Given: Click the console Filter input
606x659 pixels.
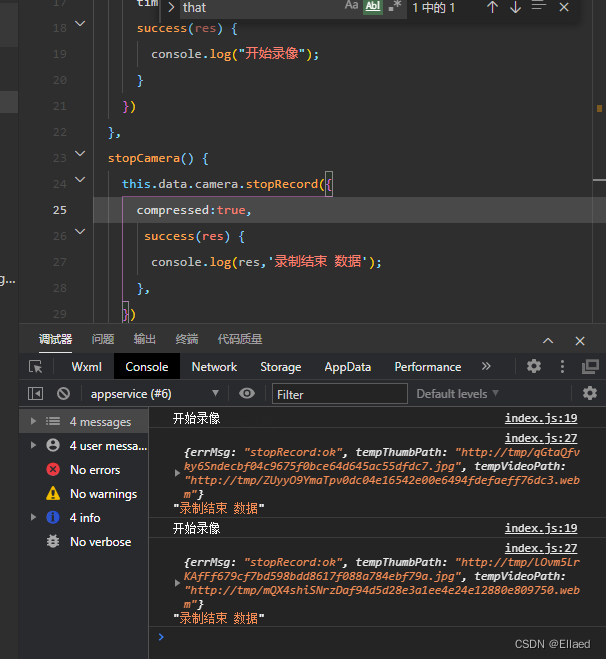Looking at the screenshot, I should pos(340,394).
